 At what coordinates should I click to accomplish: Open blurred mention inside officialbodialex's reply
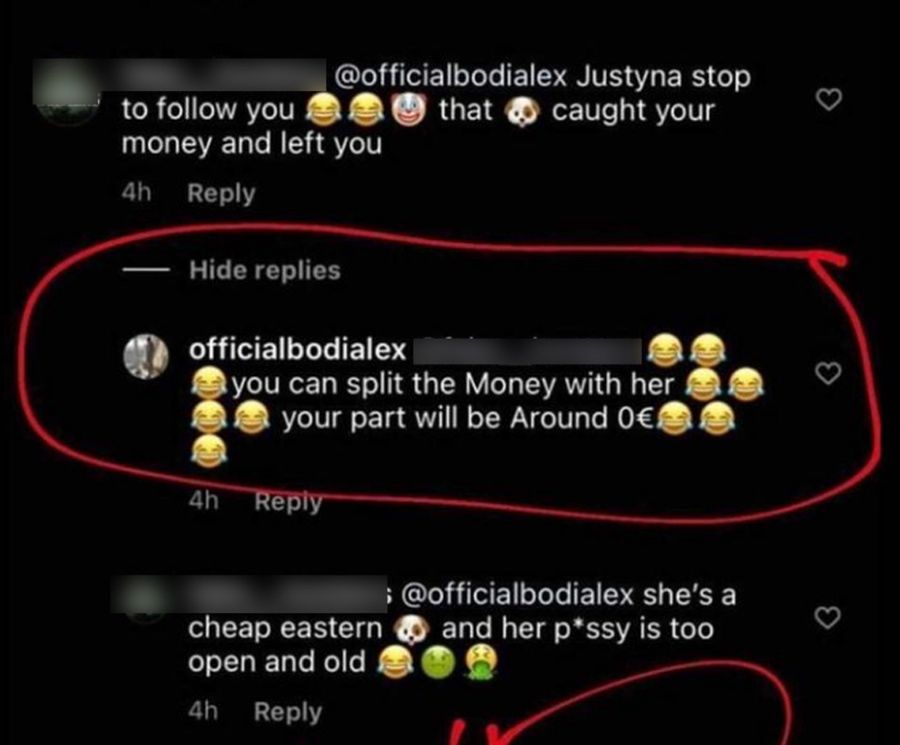527,351
